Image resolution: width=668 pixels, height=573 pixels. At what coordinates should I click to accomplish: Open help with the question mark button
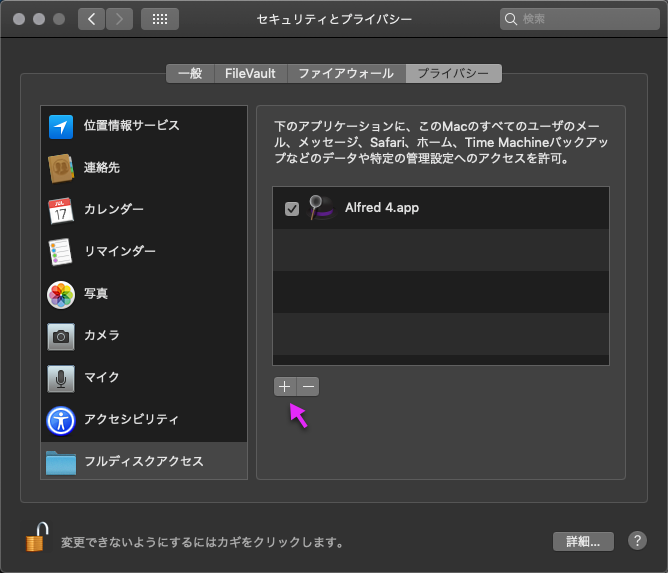tap(637, 541)
